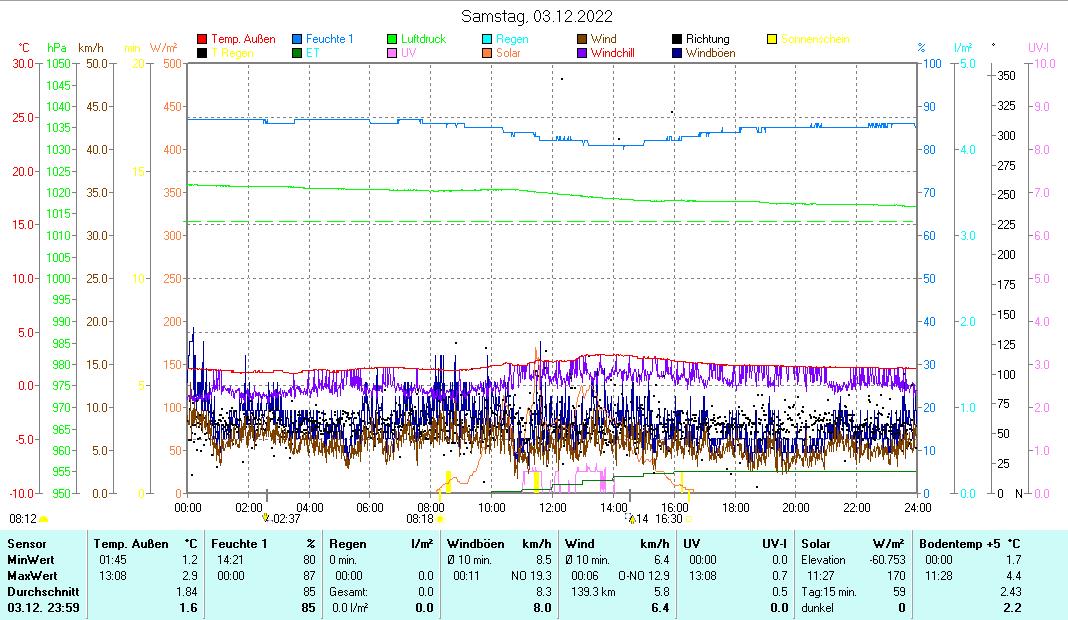Click the red Temp. Außen legend swatch
1068x620 pixels.
pyautogui.click(x=202, y=39)
